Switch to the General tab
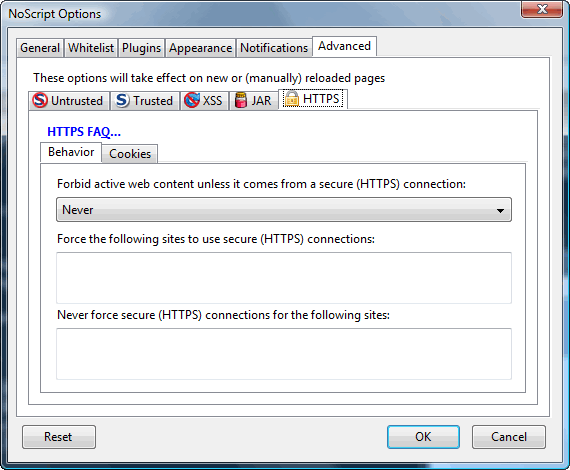 click(x=40, y=48)
